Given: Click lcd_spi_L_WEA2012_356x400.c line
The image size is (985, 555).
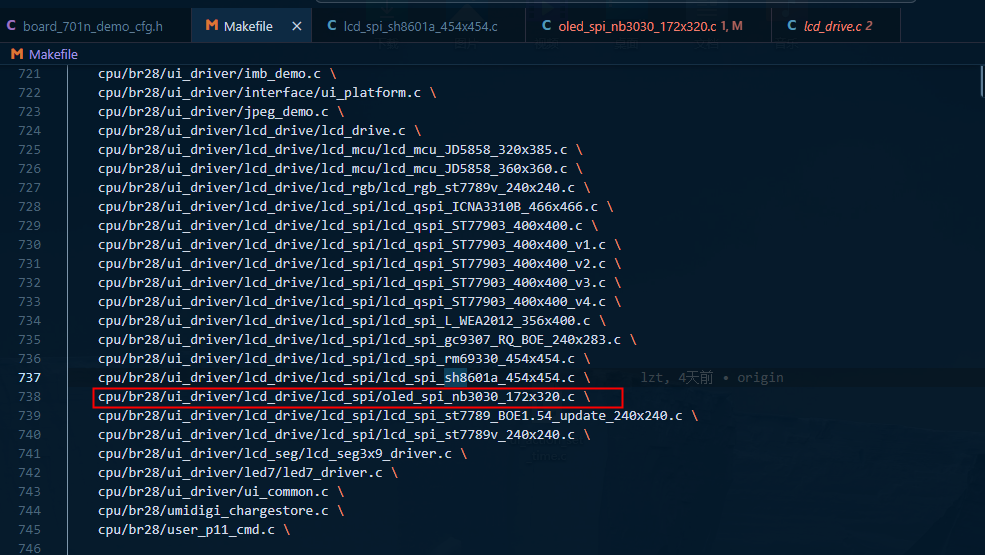Looking at the screenshot, I should pyautogui.click(x=352, y=321).
